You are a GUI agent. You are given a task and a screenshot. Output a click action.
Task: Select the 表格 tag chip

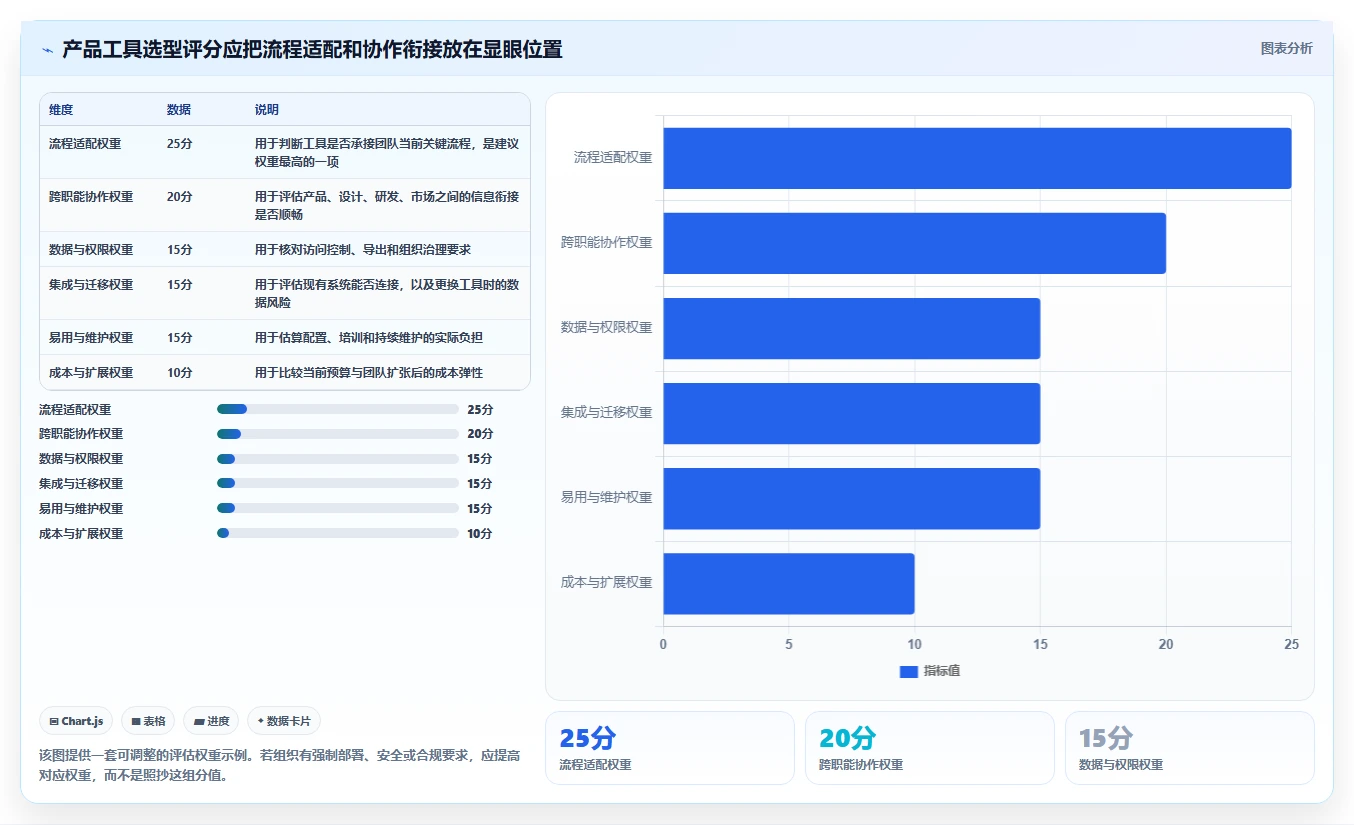click(x=148, y=721)
